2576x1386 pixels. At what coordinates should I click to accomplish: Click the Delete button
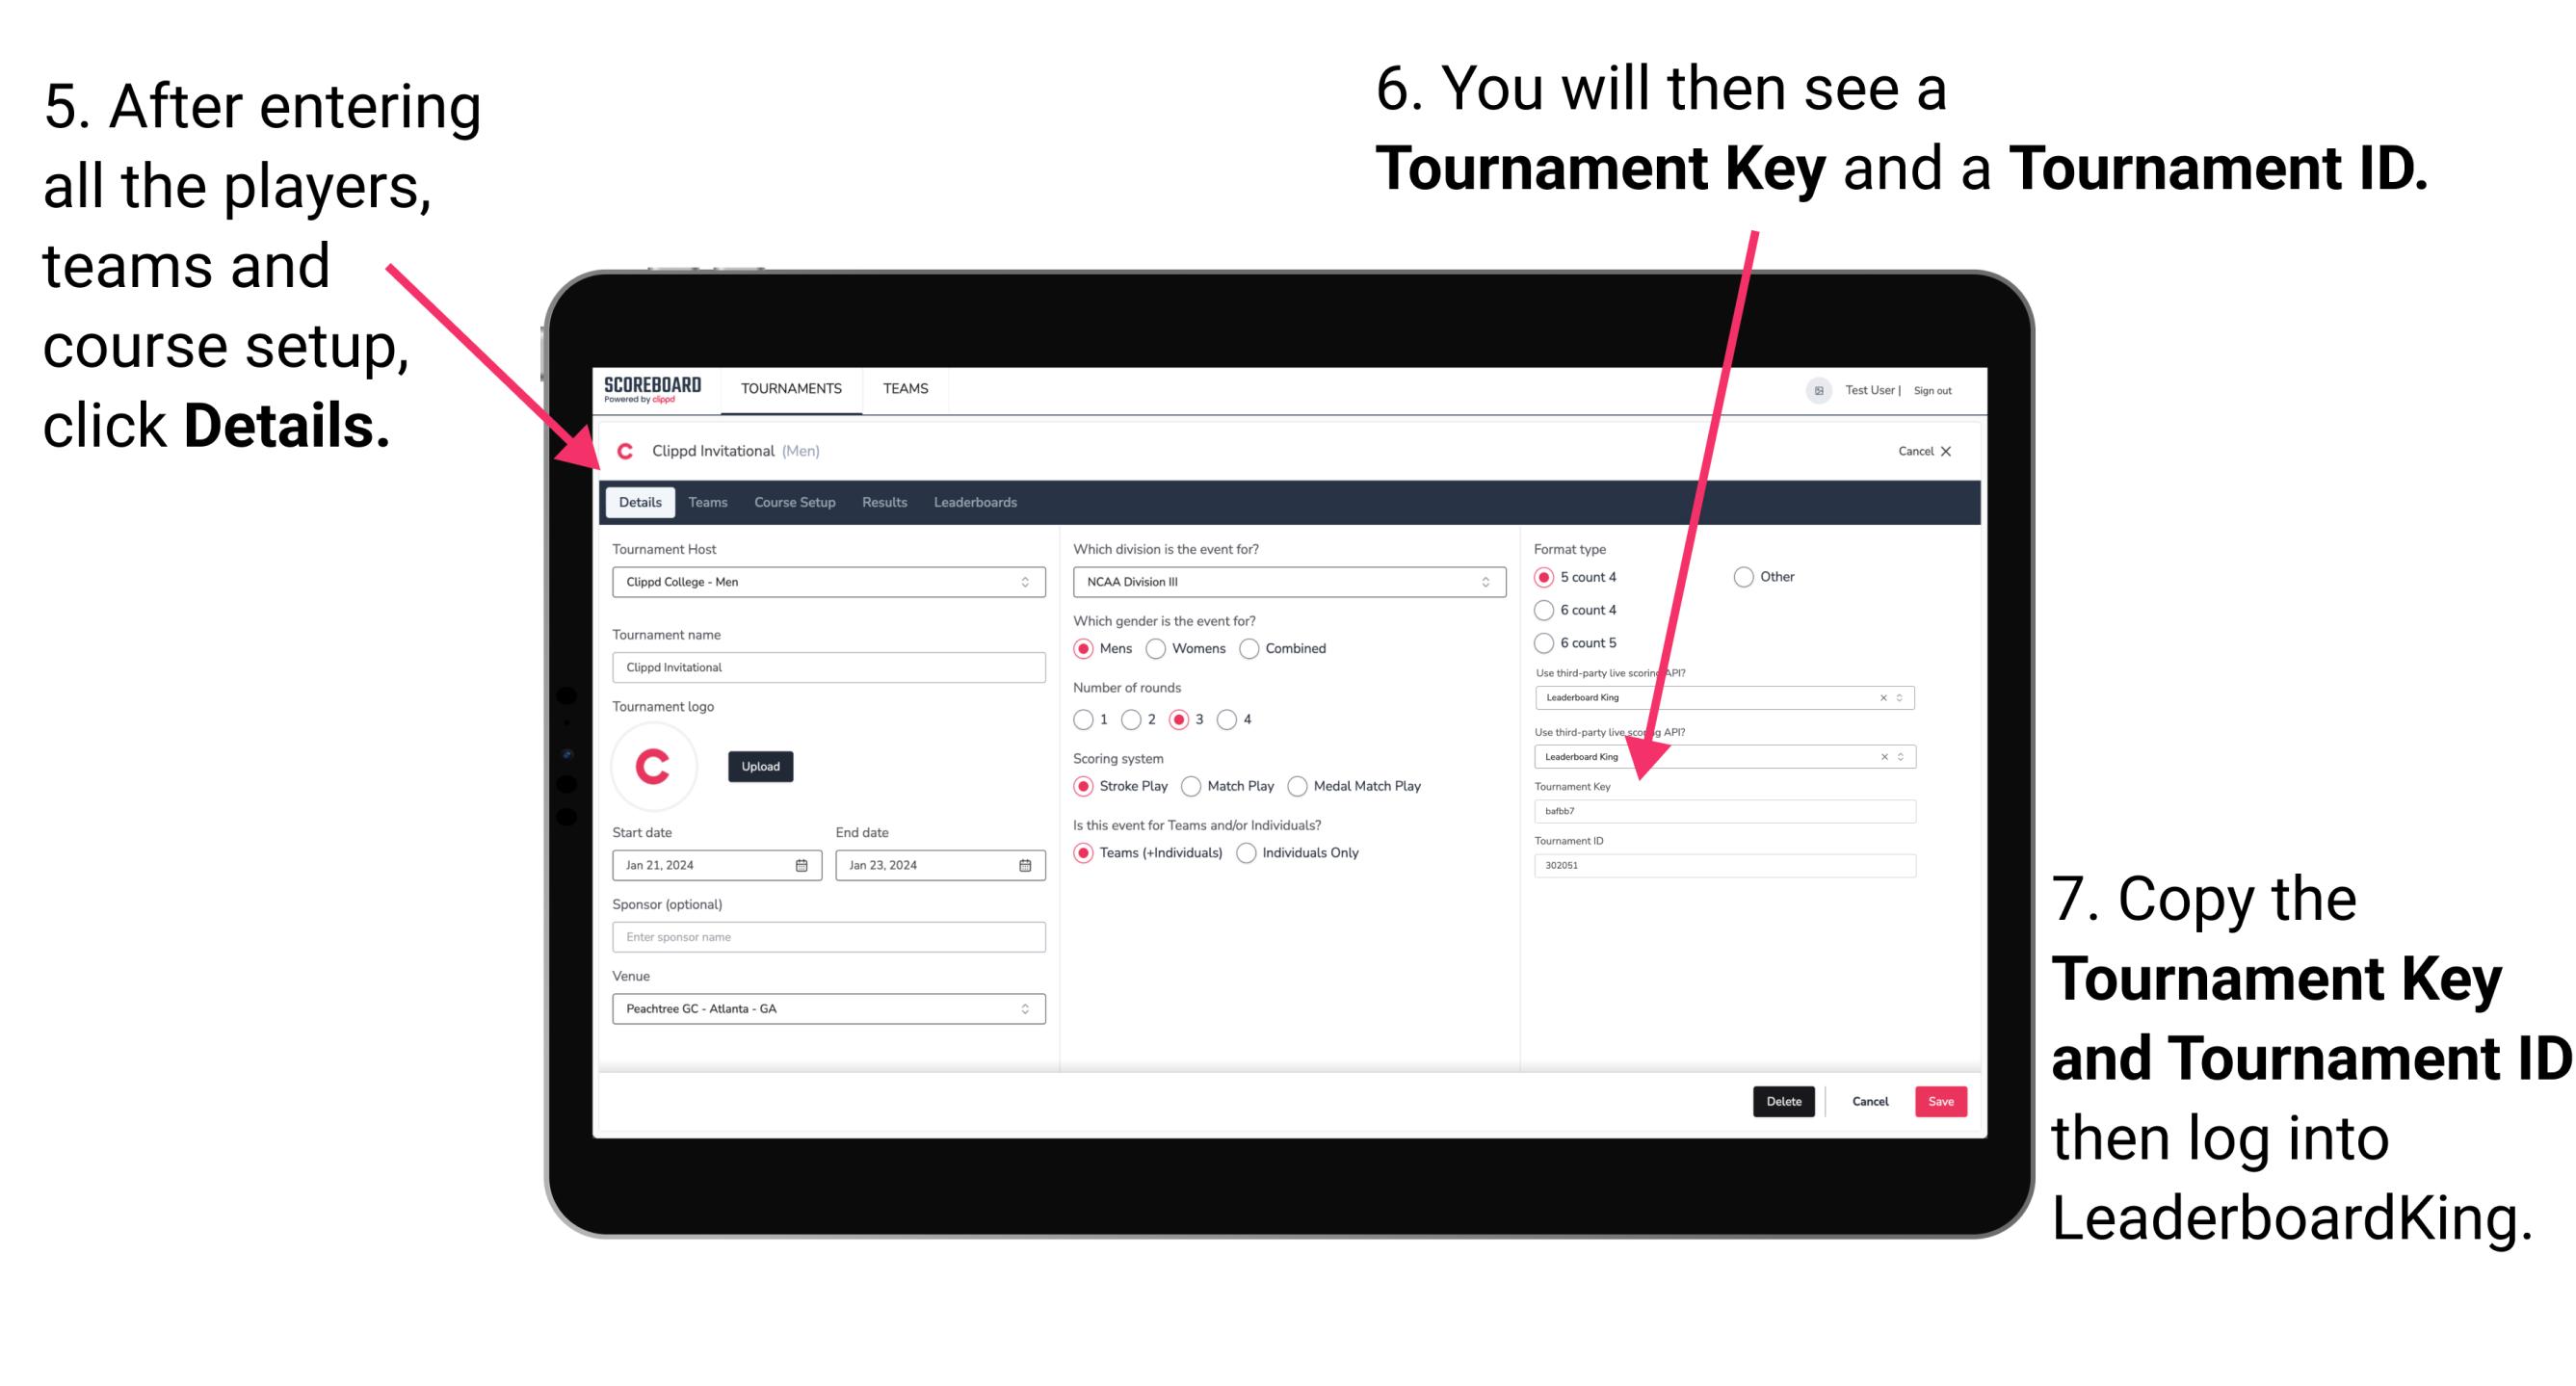(1782, 1101)
